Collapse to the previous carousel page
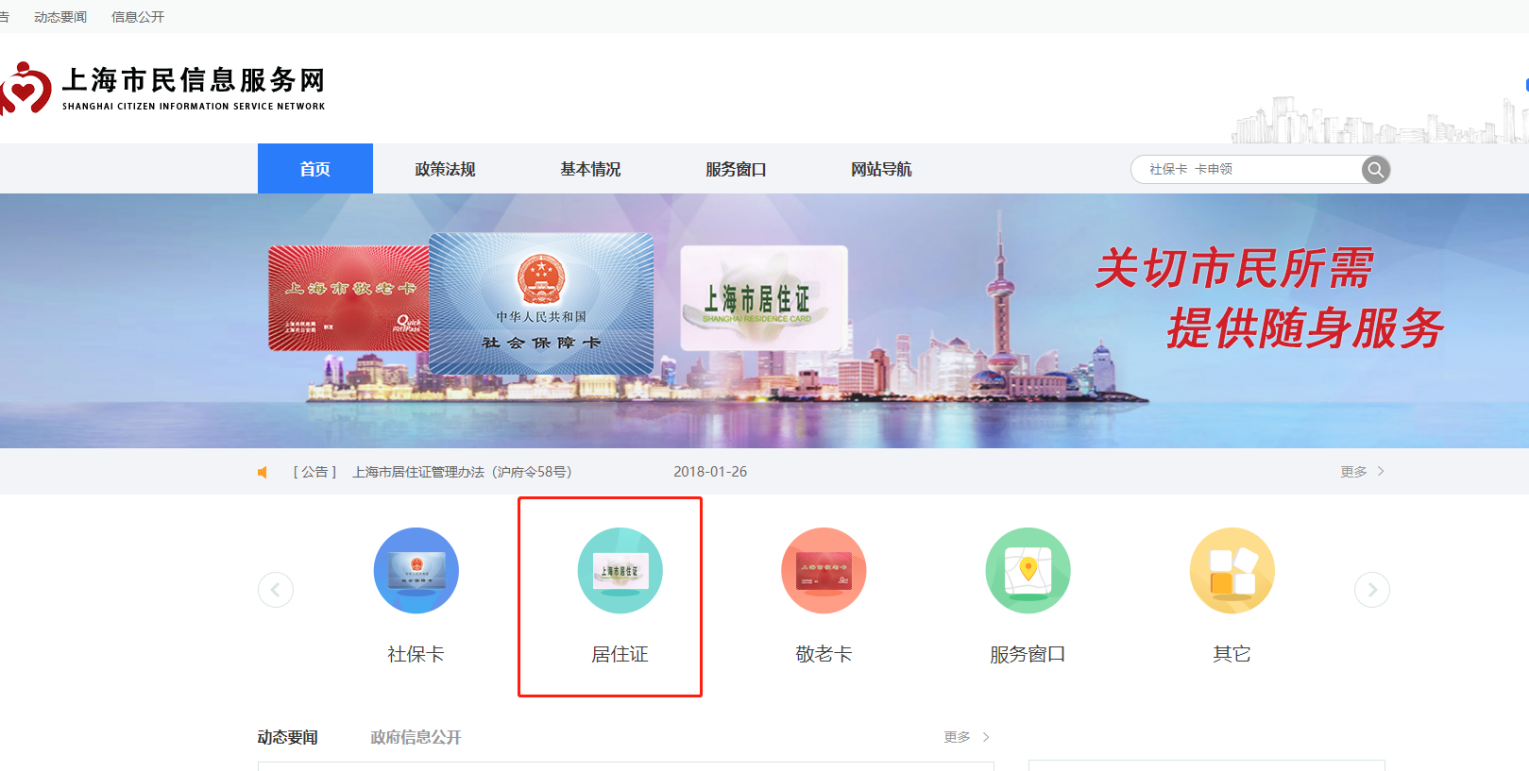 [x=276, y=590]
